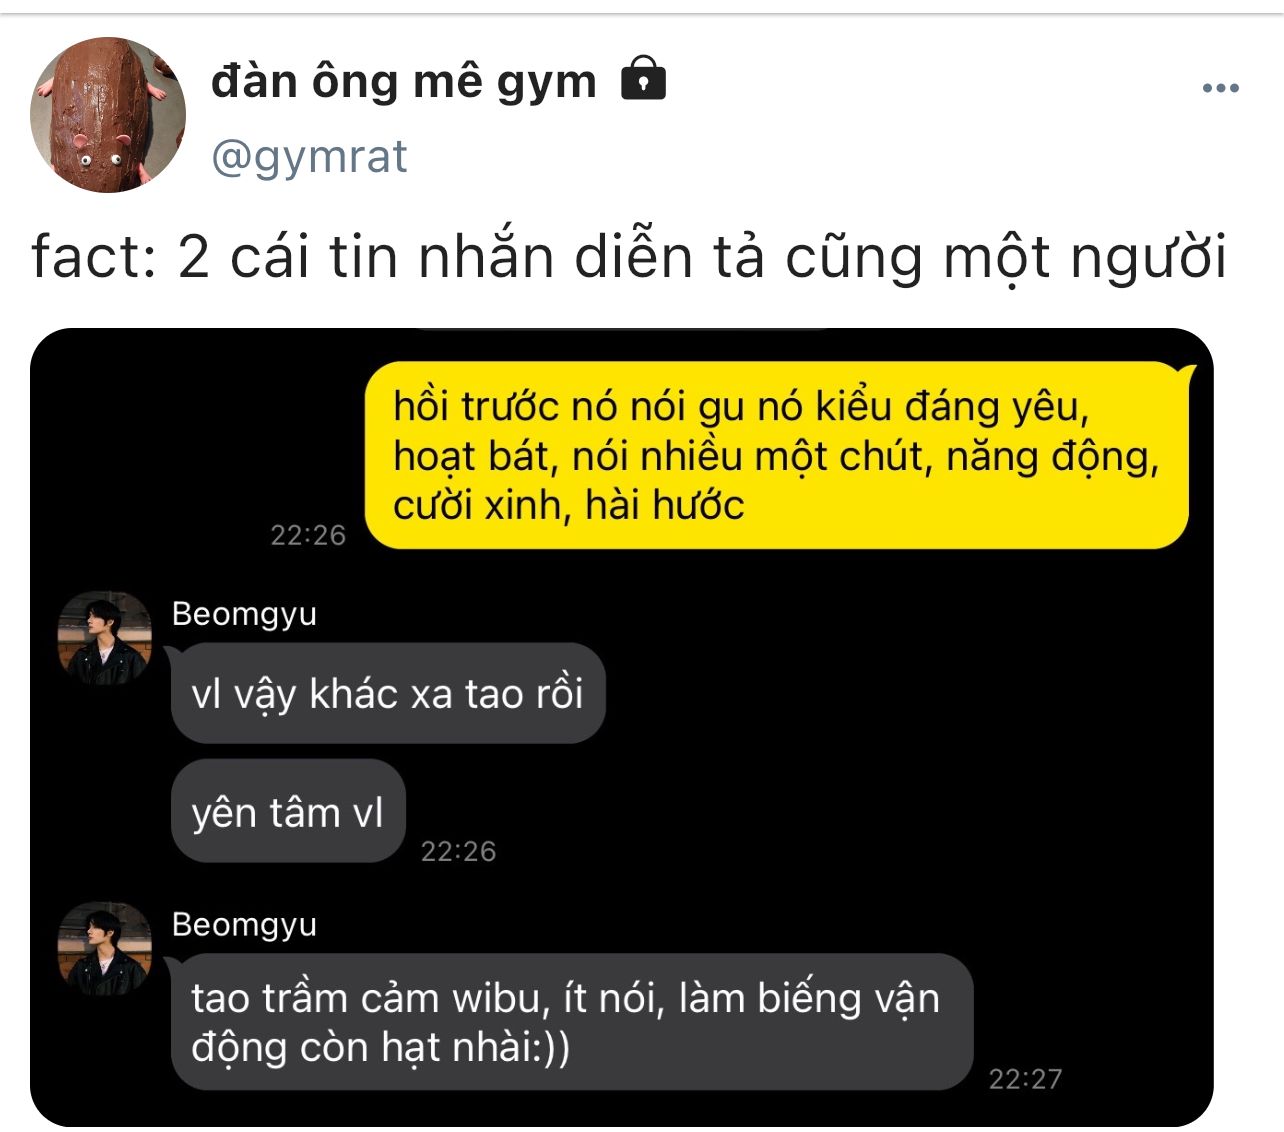Click the 22:26 timestamp beside the yellow bubble
The height and width of the screenshot is (1132, 1284).
pos(308,535)
